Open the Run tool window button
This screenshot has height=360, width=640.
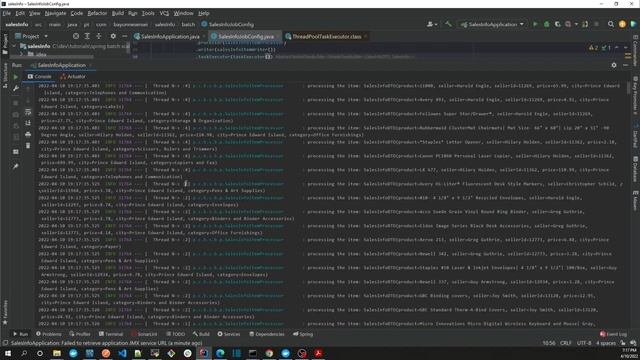(x=20, y=334)
